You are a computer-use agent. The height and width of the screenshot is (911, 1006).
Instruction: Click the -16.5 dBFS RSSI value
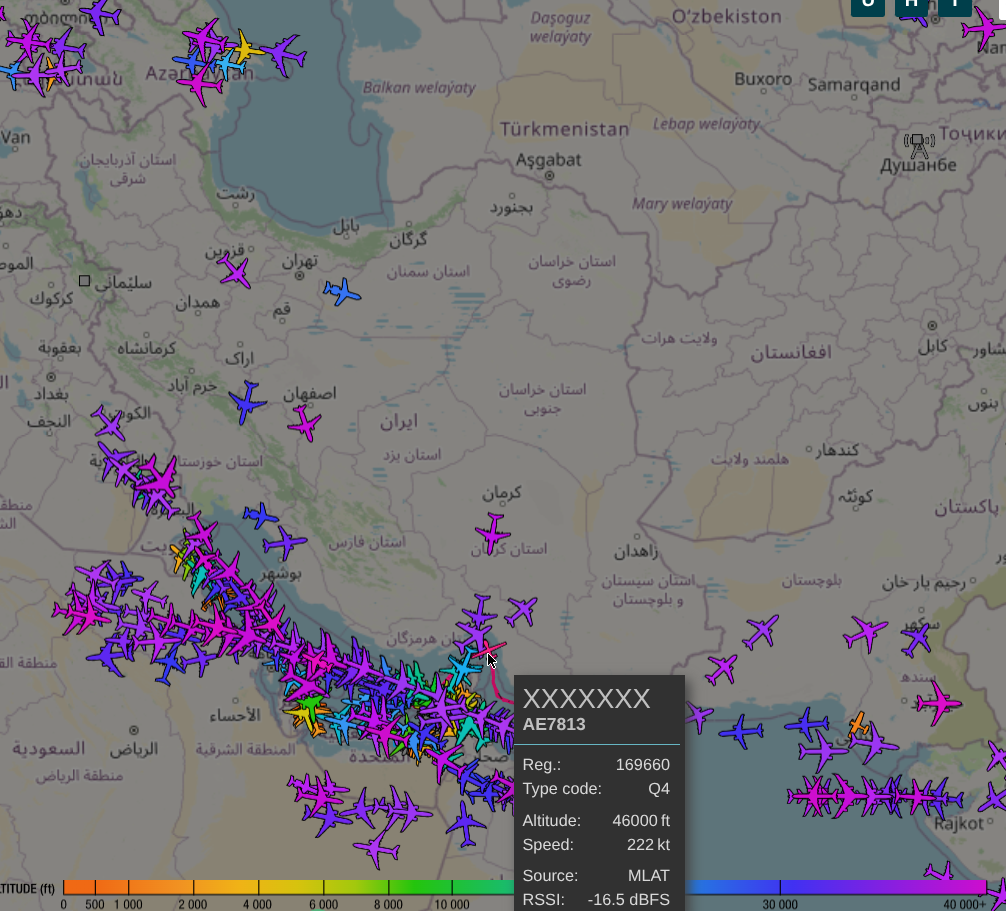pos(628,899)
